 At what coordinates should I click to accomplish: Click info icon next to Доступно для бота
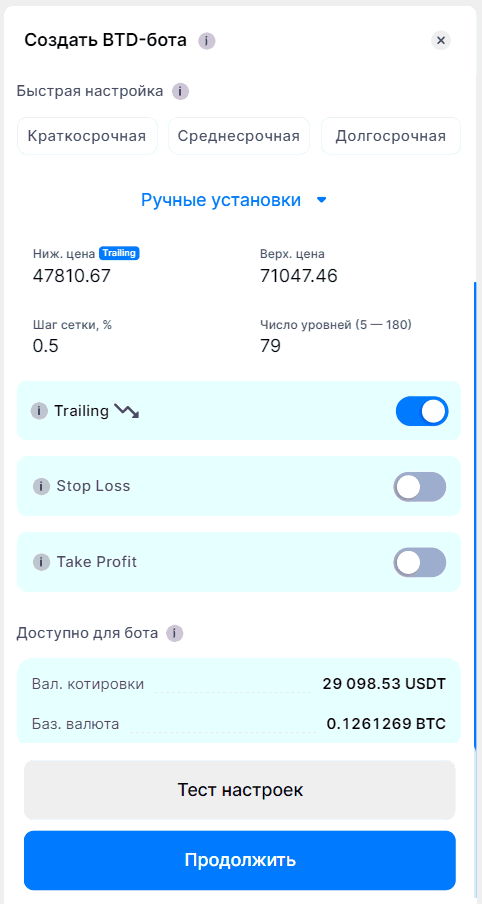(175, 634)
